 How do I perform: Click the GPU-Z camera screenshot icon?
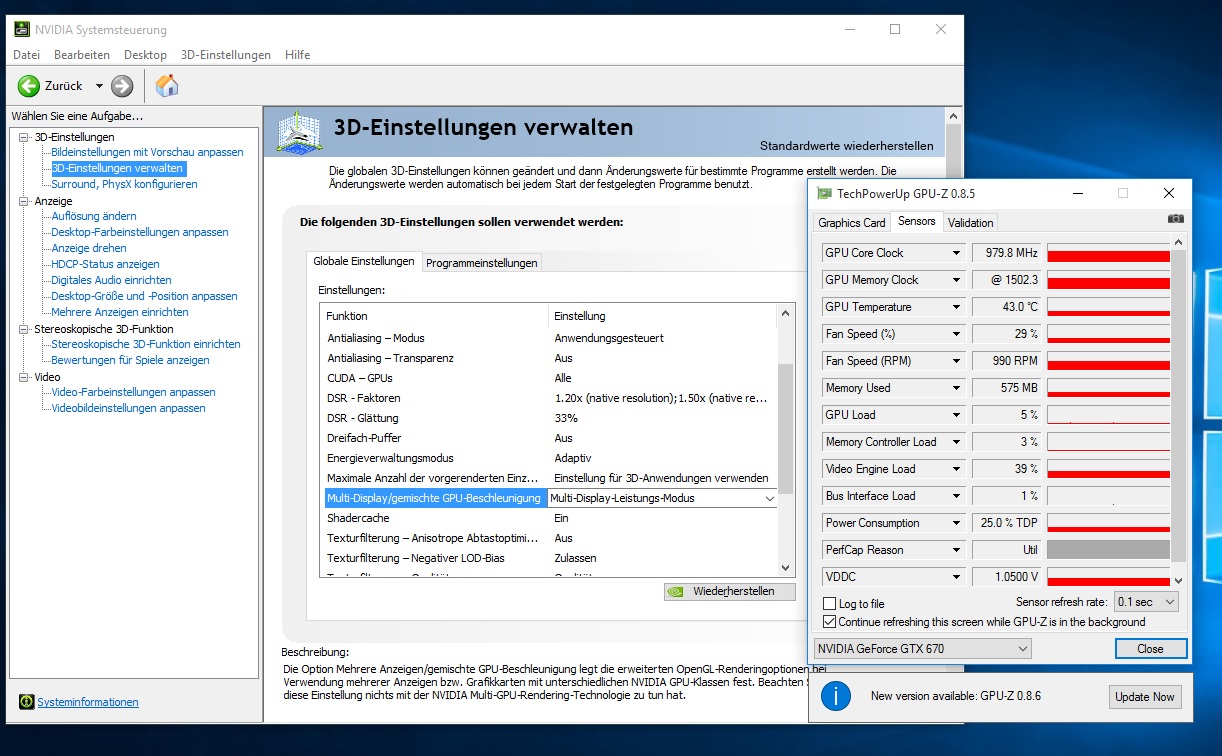tap(1175, 219)
